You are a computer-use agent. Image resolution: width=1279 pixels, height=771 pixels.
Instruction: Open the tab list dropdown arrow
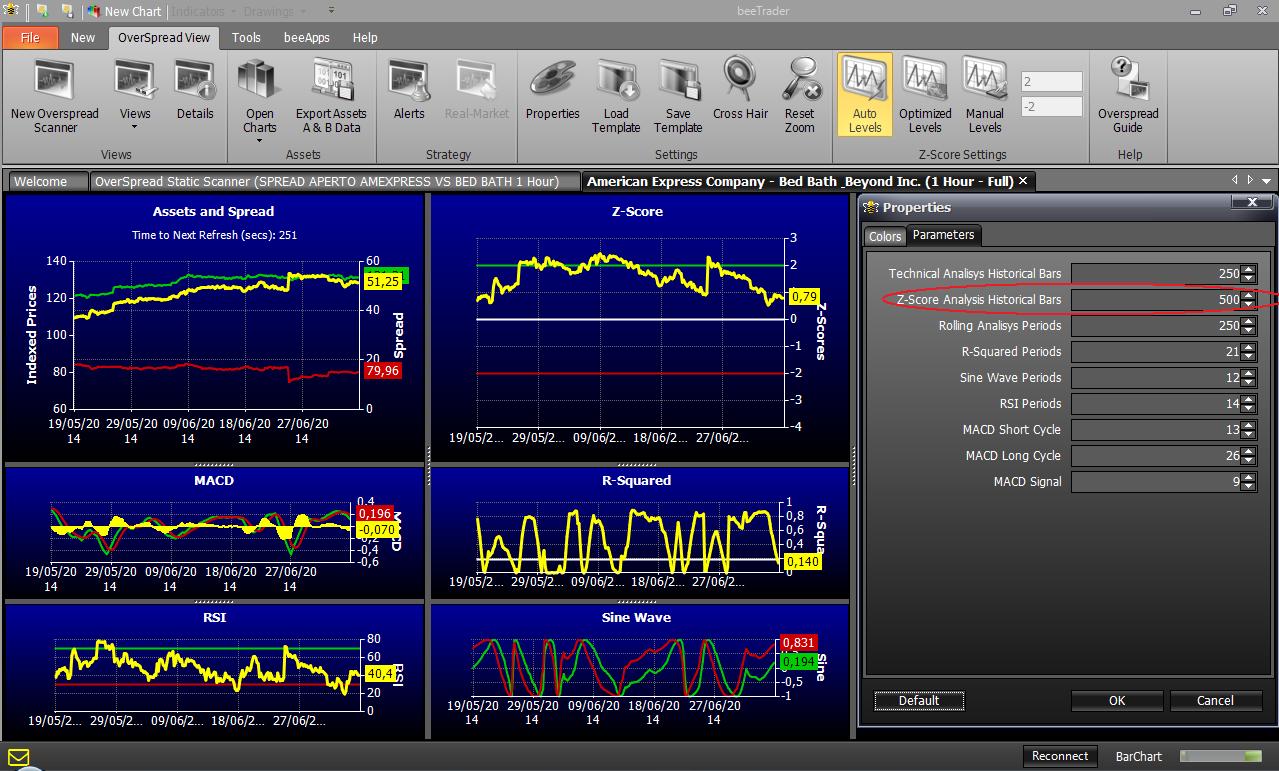click(x=1267, y=181)
